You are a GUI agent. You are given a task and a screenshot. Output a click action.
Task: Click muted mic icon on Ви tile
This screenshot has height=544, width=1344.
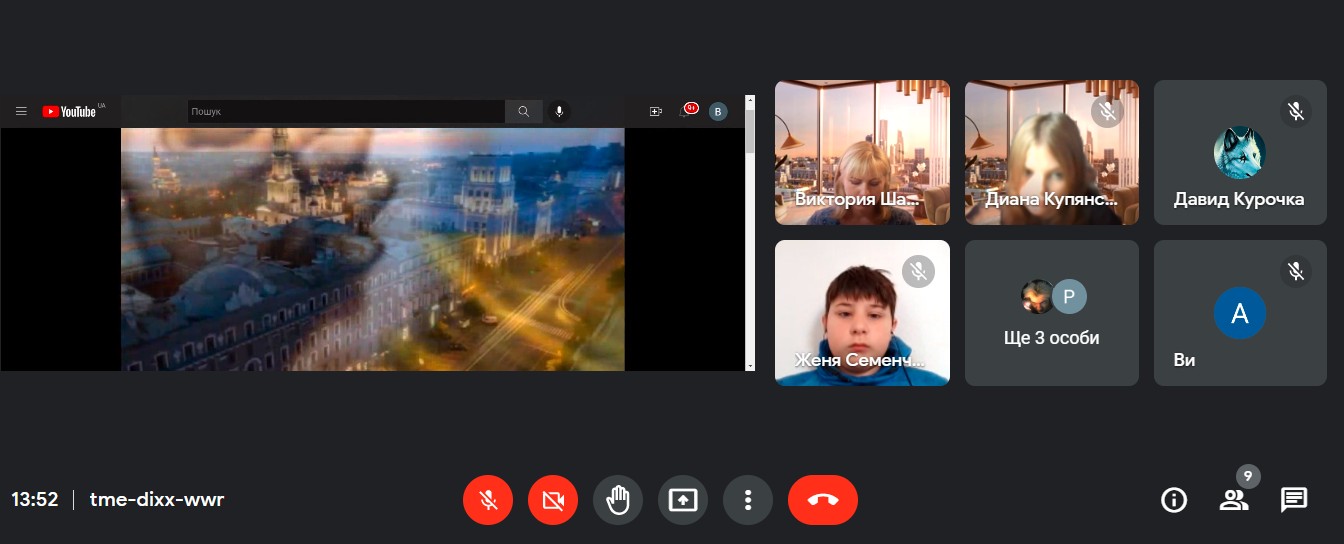click(1296, 271)
